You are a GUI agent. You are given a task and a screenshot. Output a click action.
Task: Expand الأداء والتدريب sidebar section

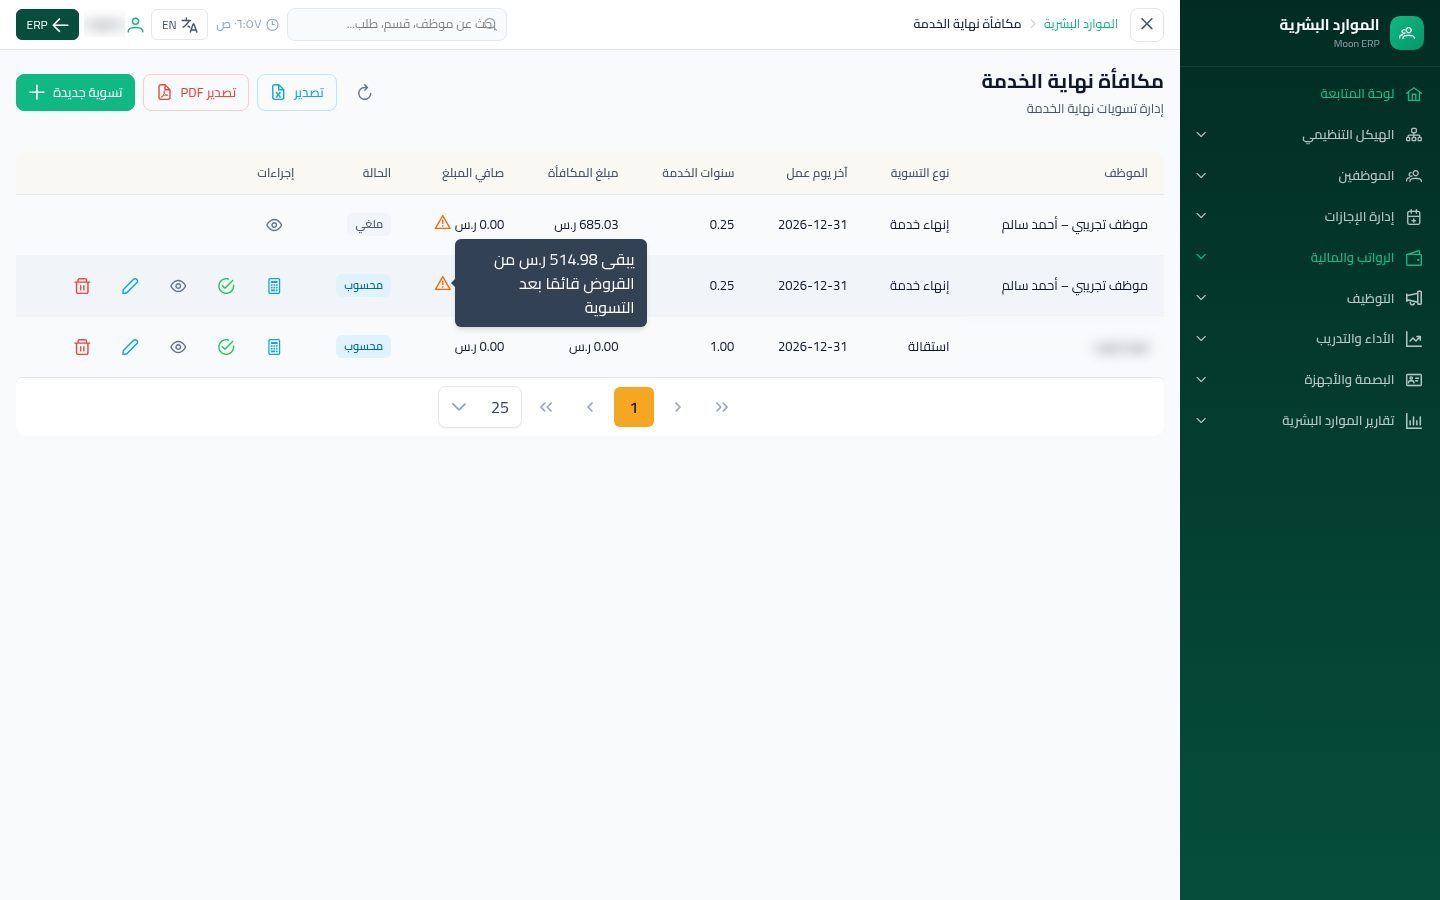[x=1310, y=339]
